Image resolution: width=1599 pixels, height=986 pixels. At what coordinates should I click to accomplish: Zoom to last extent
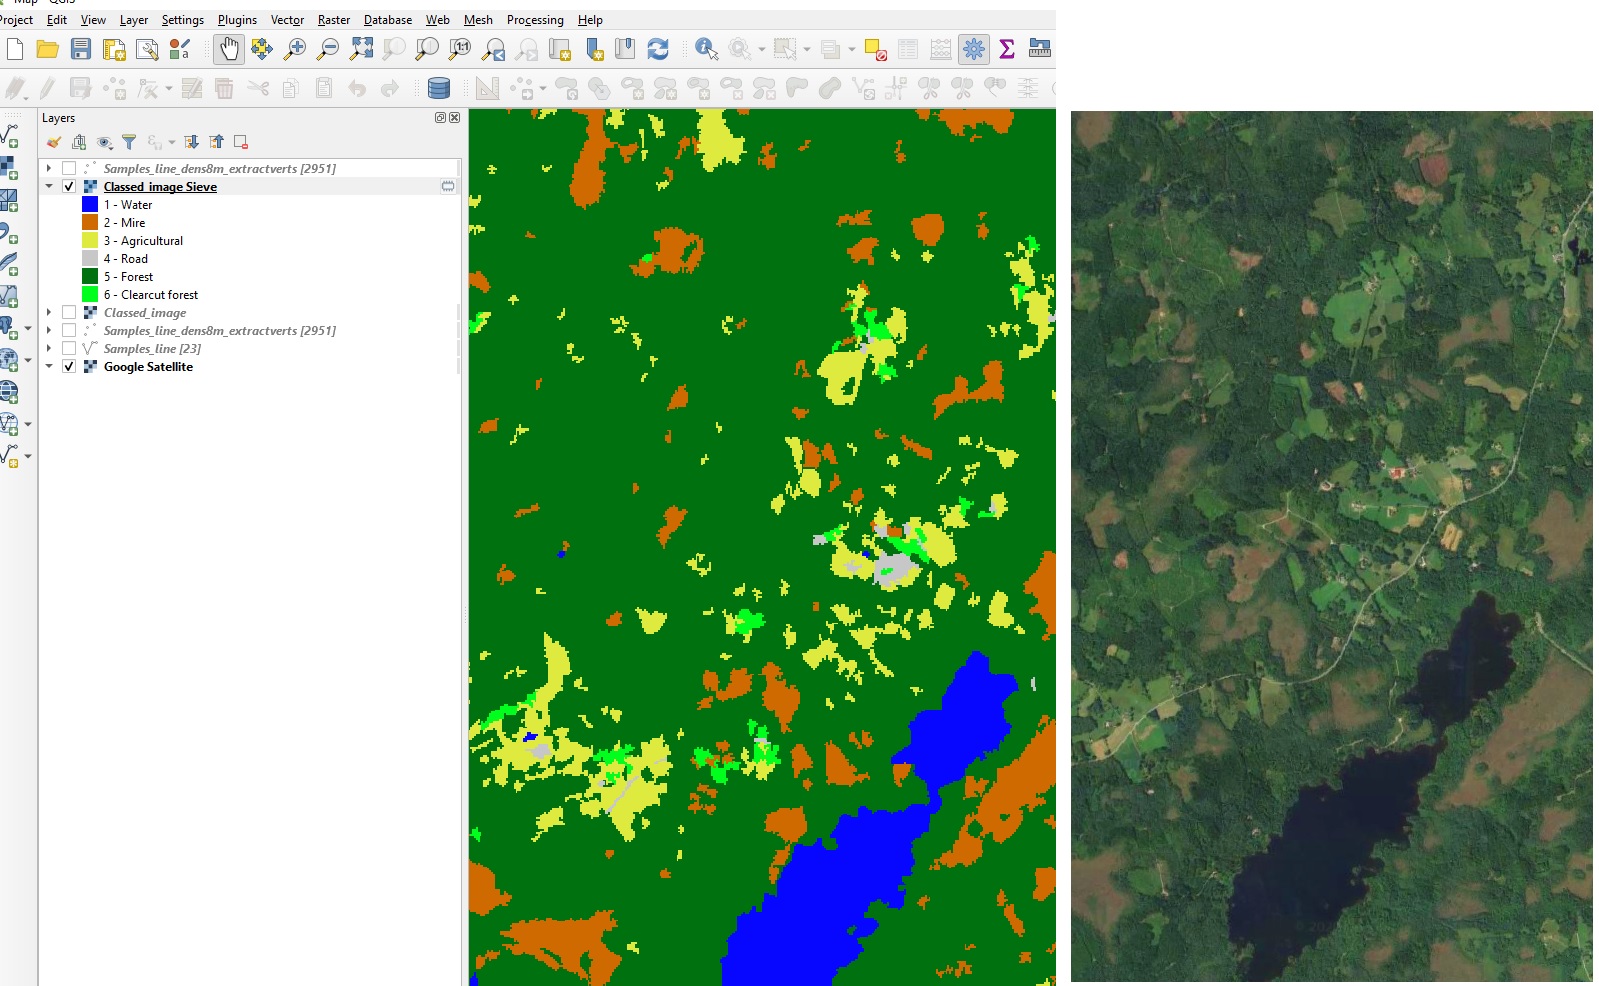tap(494, 49)
